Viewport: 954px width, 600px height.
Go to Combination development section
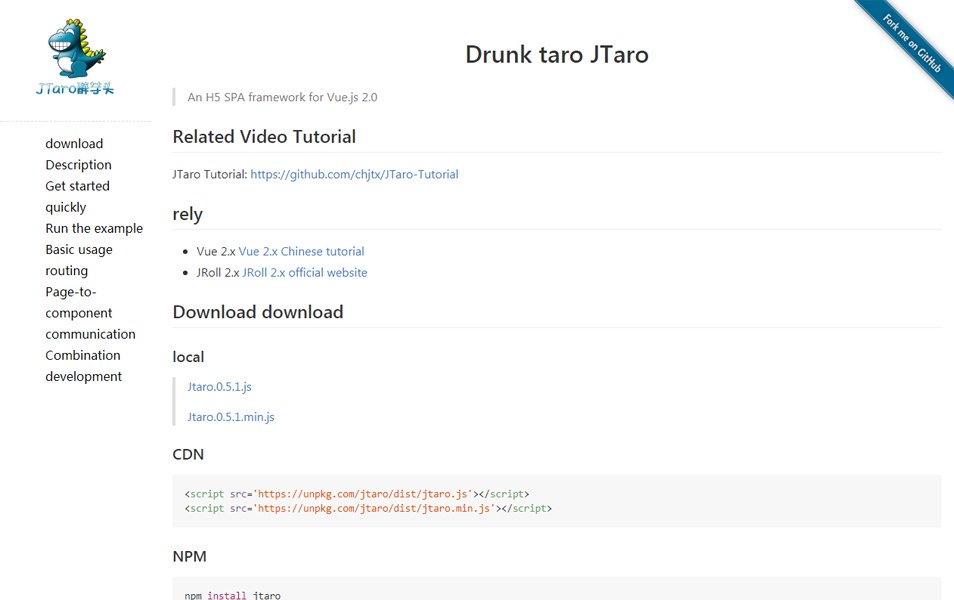tap(83, 366)
